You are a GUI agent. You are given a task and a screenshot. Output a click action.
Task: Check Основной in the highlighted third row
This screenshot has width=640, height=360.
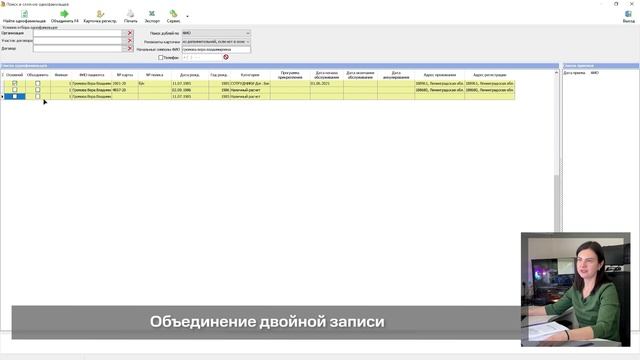click(x=15, y=96)
